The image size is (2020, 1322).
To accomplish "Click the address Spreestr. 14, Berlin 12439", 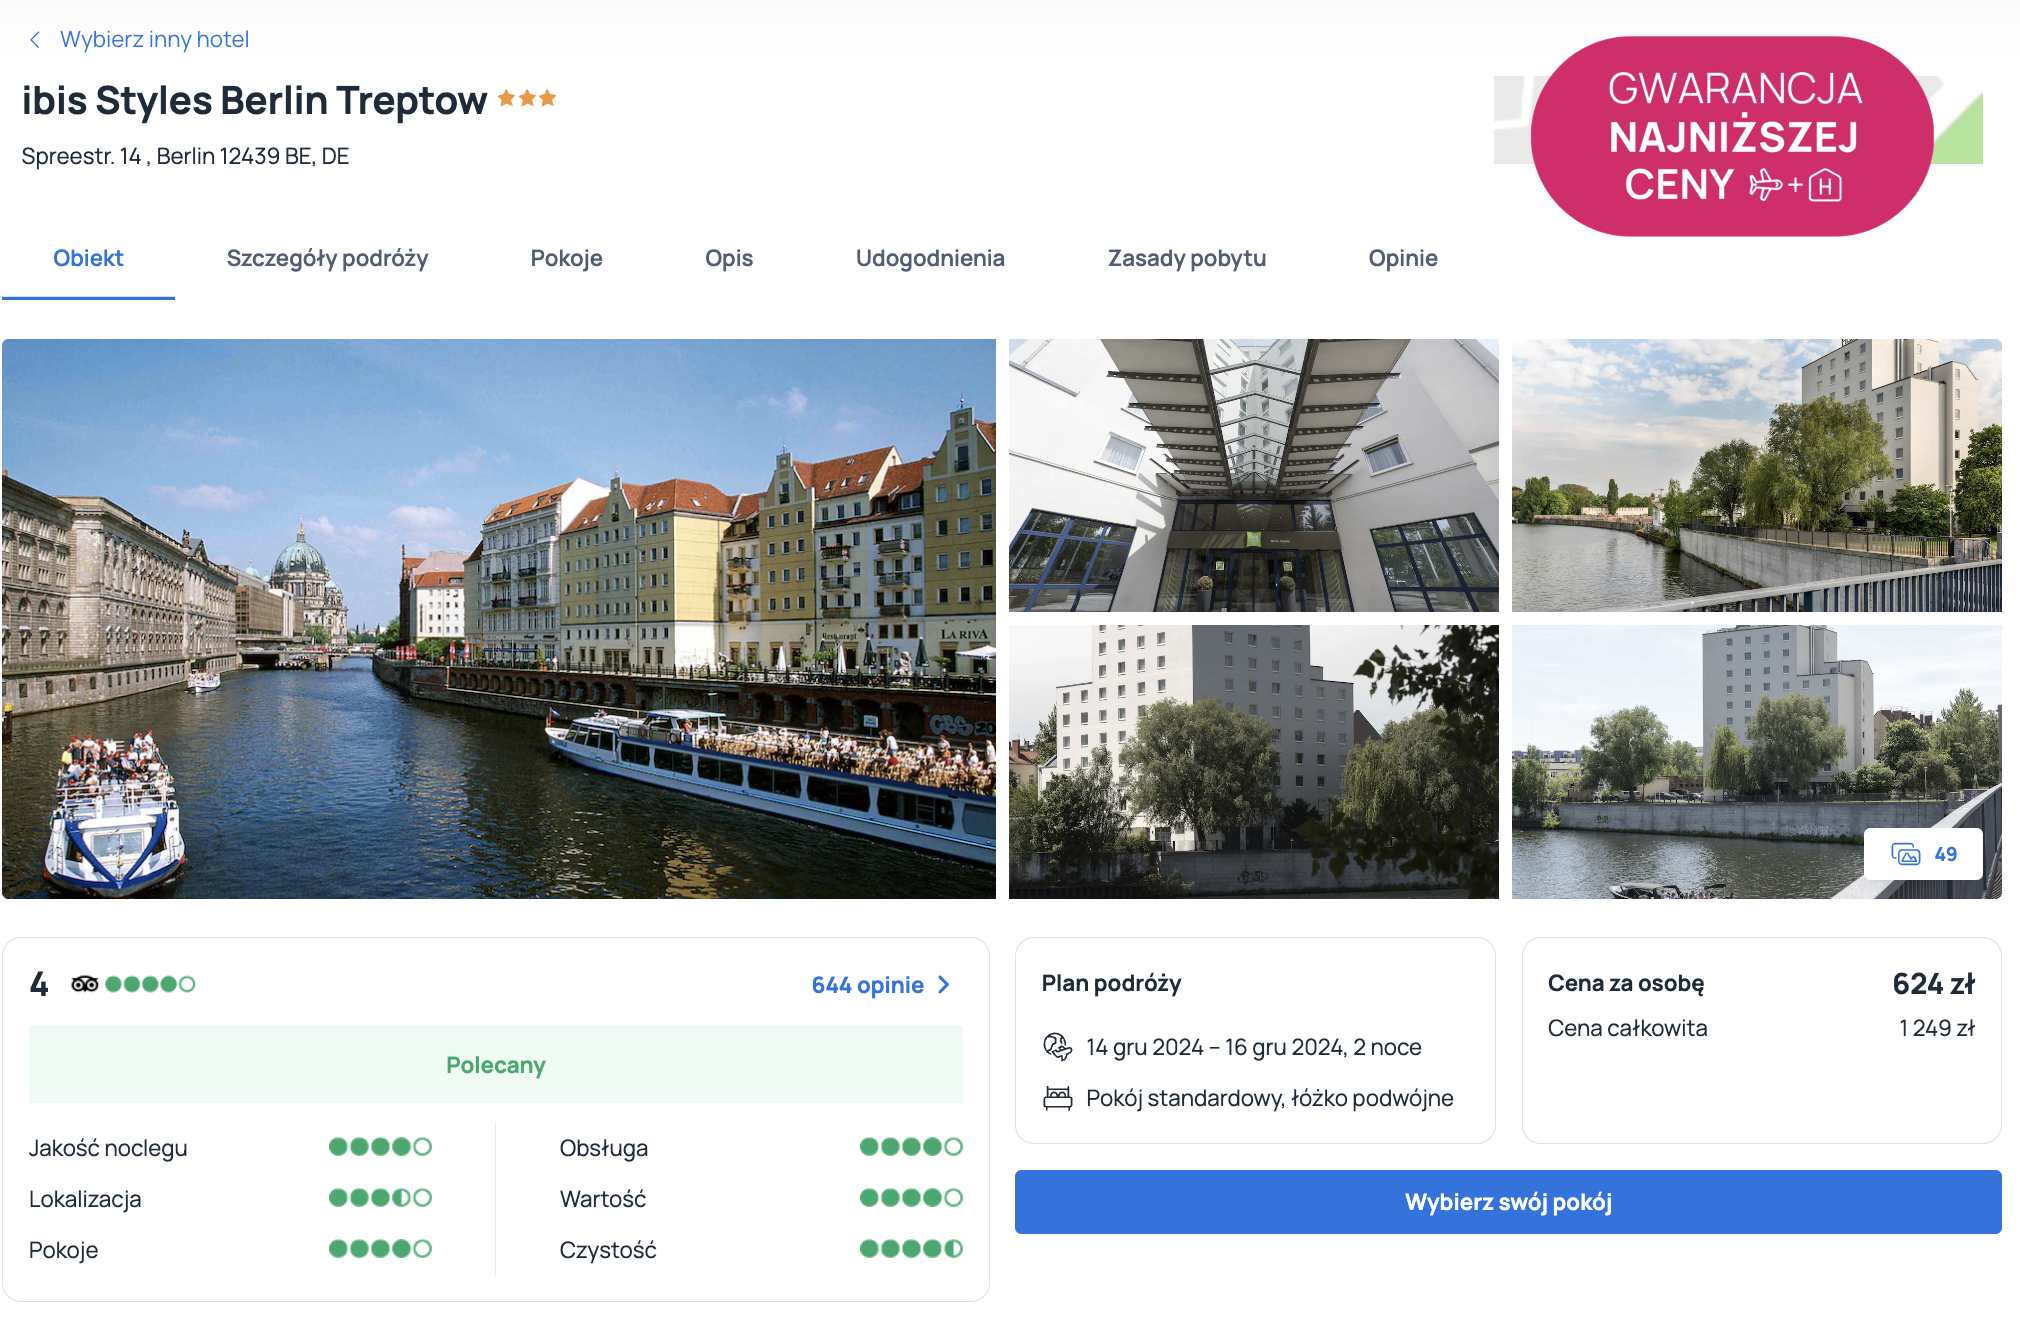I will 185,157.
